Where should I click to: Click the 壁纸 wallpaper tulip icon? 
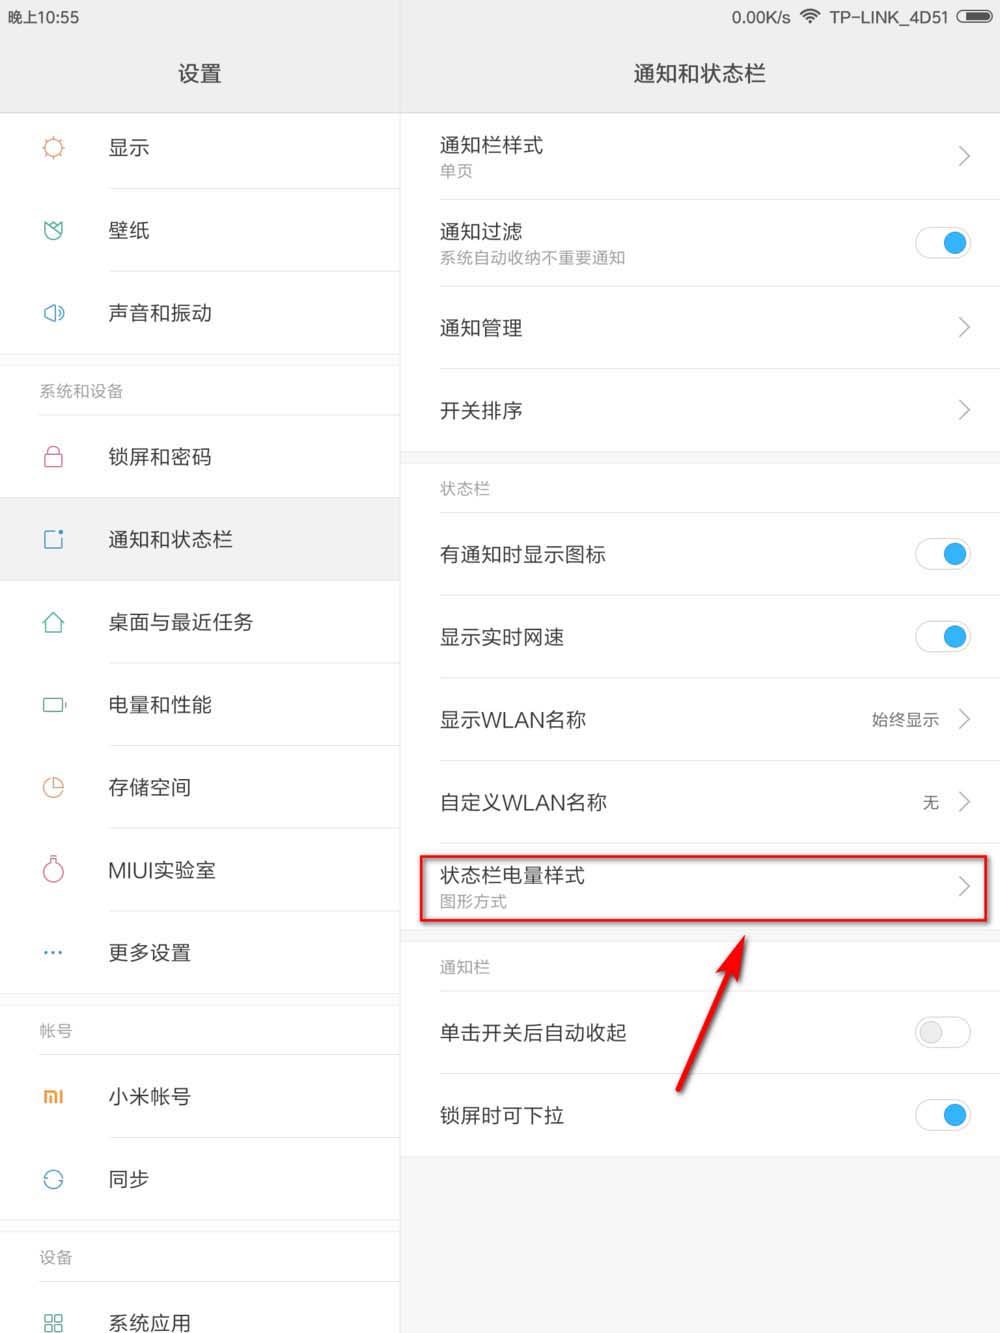(x=54, y=231)
